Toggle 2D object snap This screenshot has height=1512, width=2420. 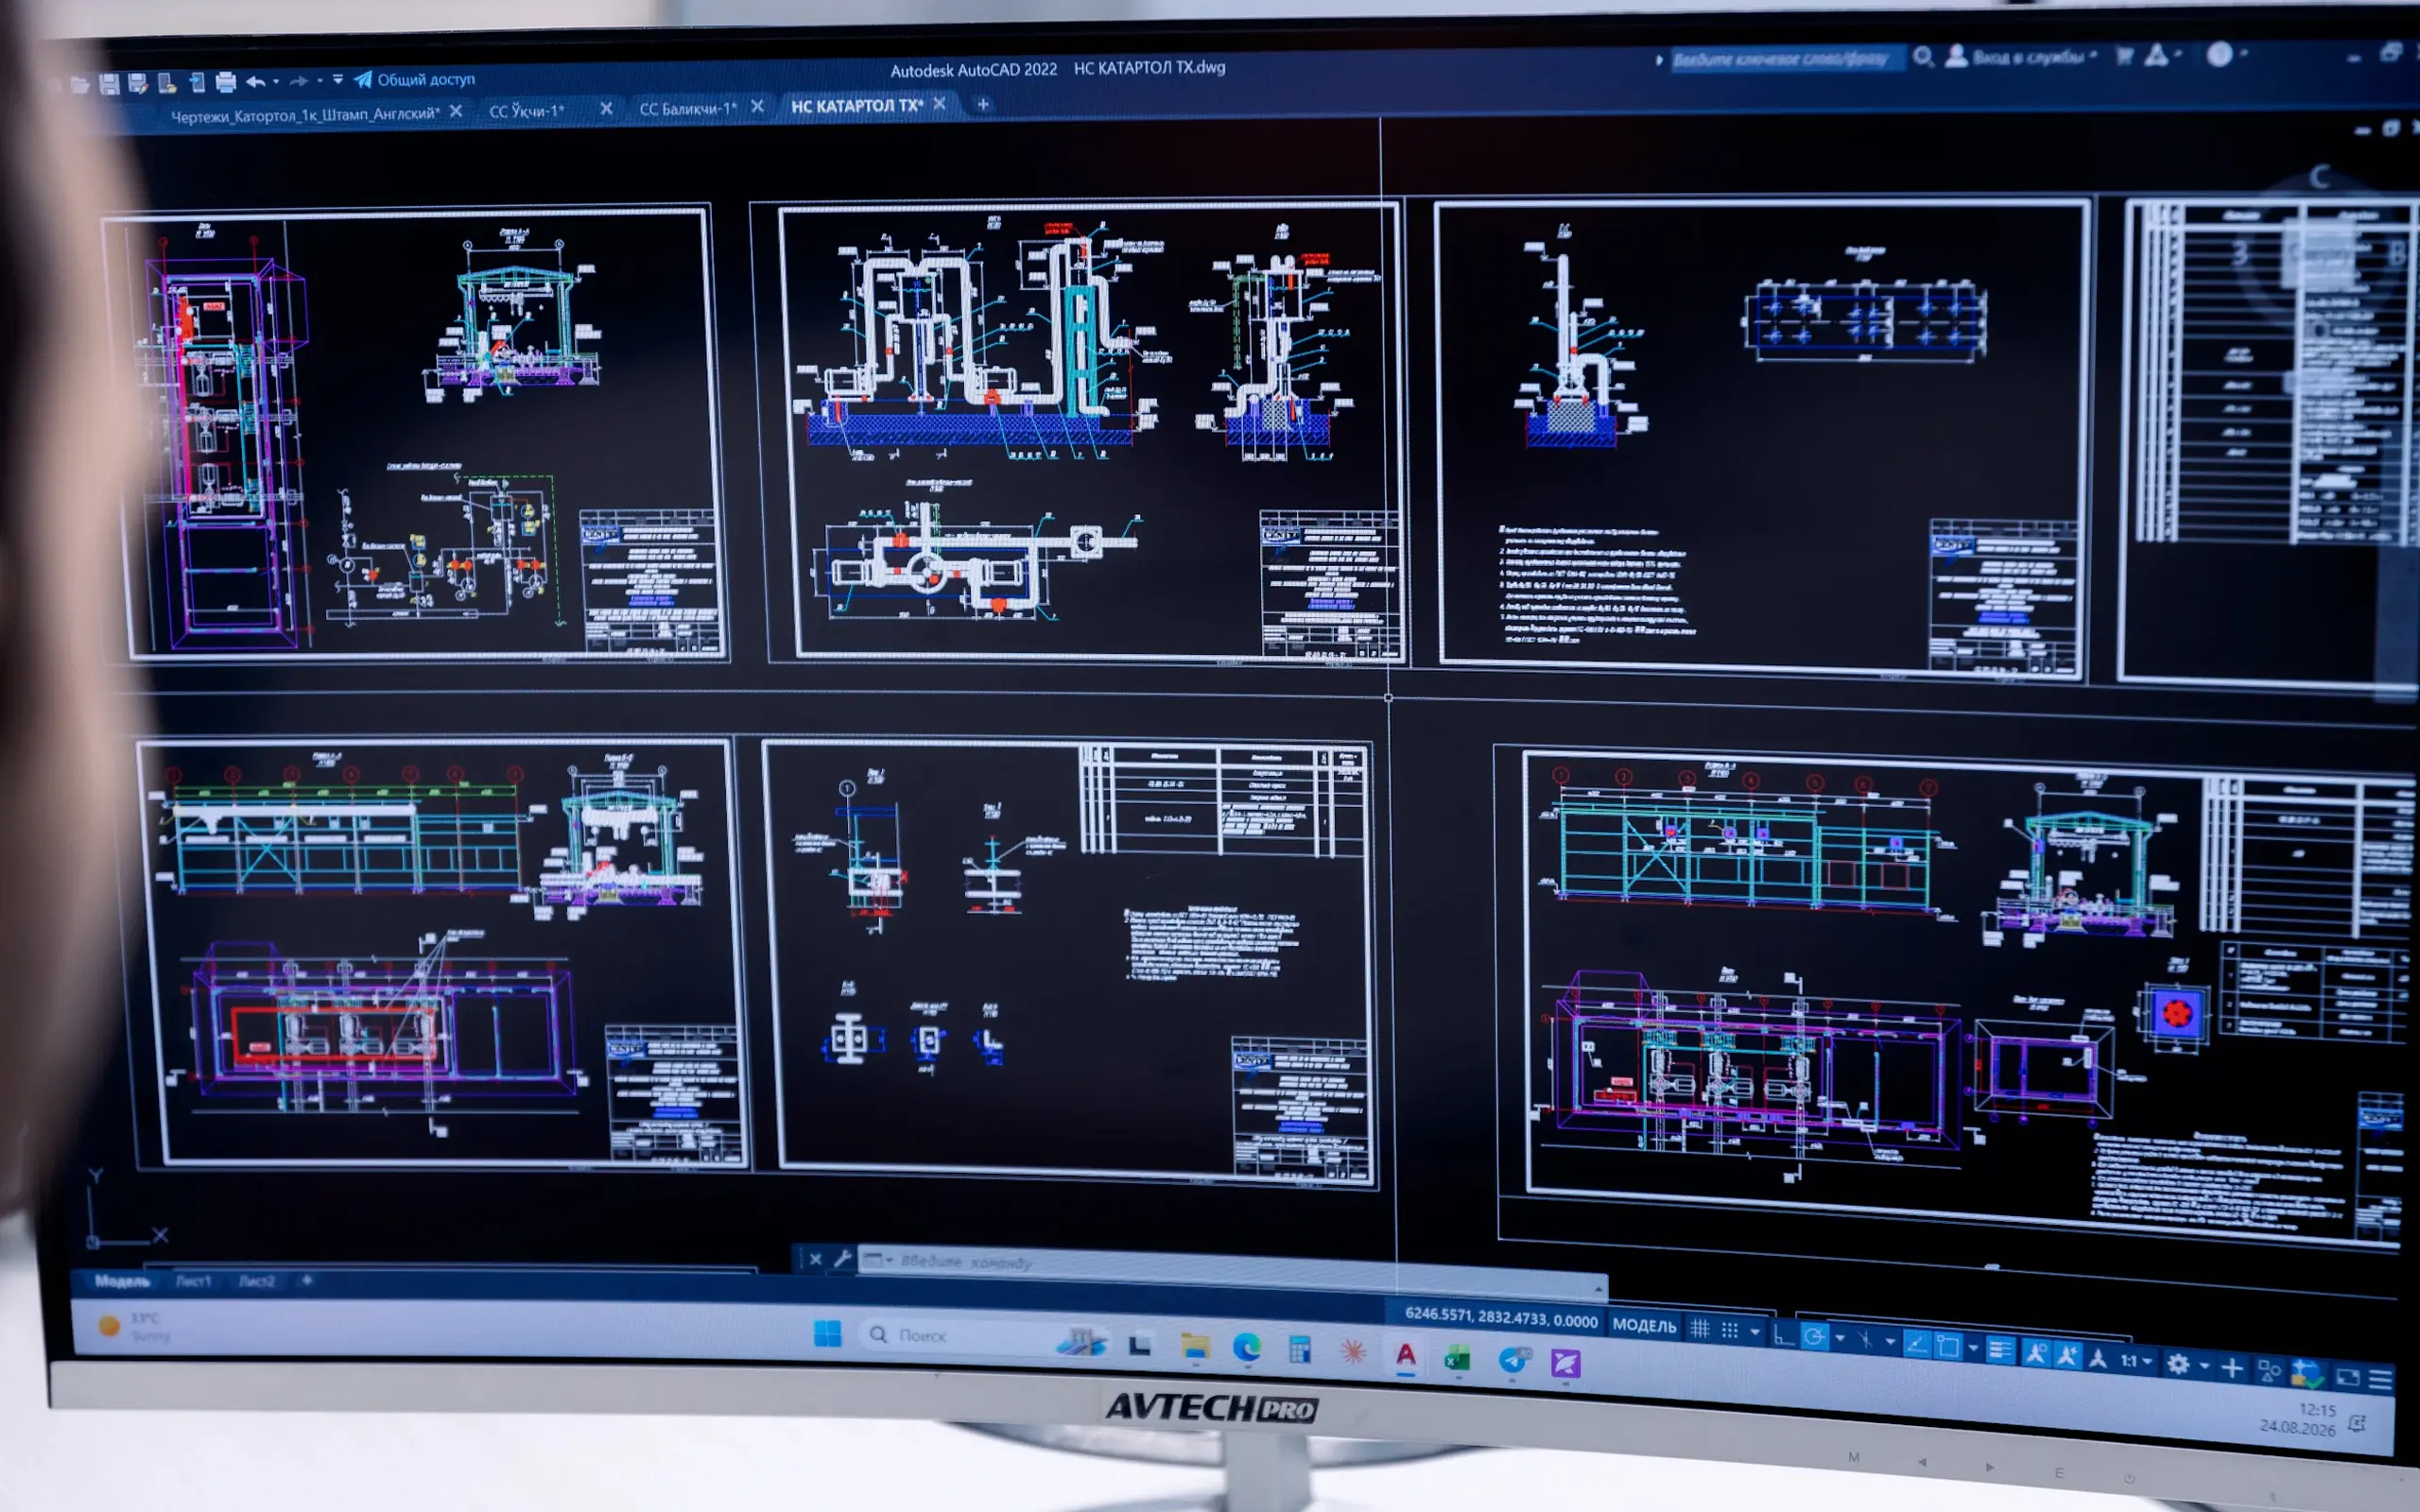point(1948,1346)
